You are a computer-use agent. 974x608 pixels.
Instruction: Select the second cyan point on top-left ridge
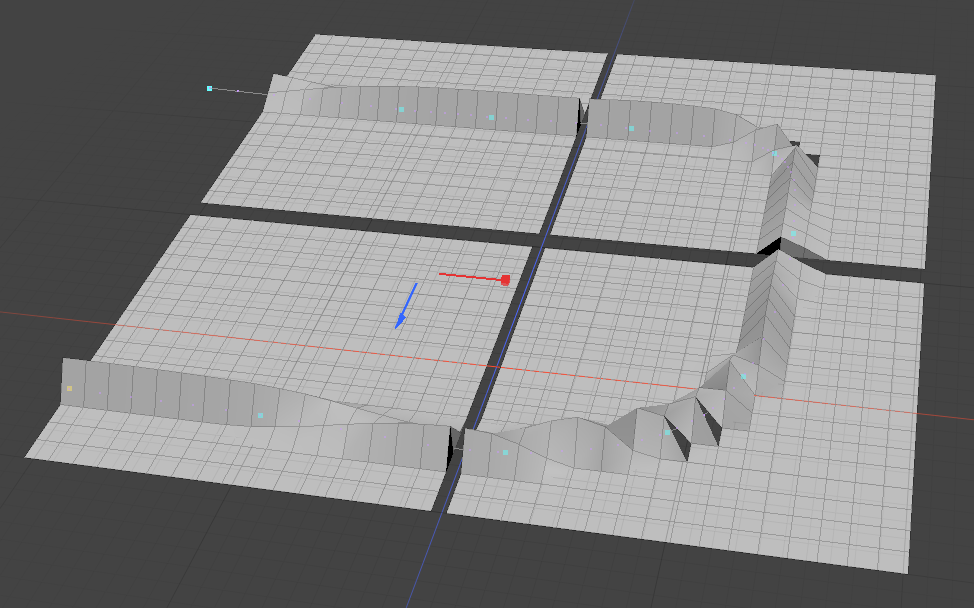click(491, 117)
